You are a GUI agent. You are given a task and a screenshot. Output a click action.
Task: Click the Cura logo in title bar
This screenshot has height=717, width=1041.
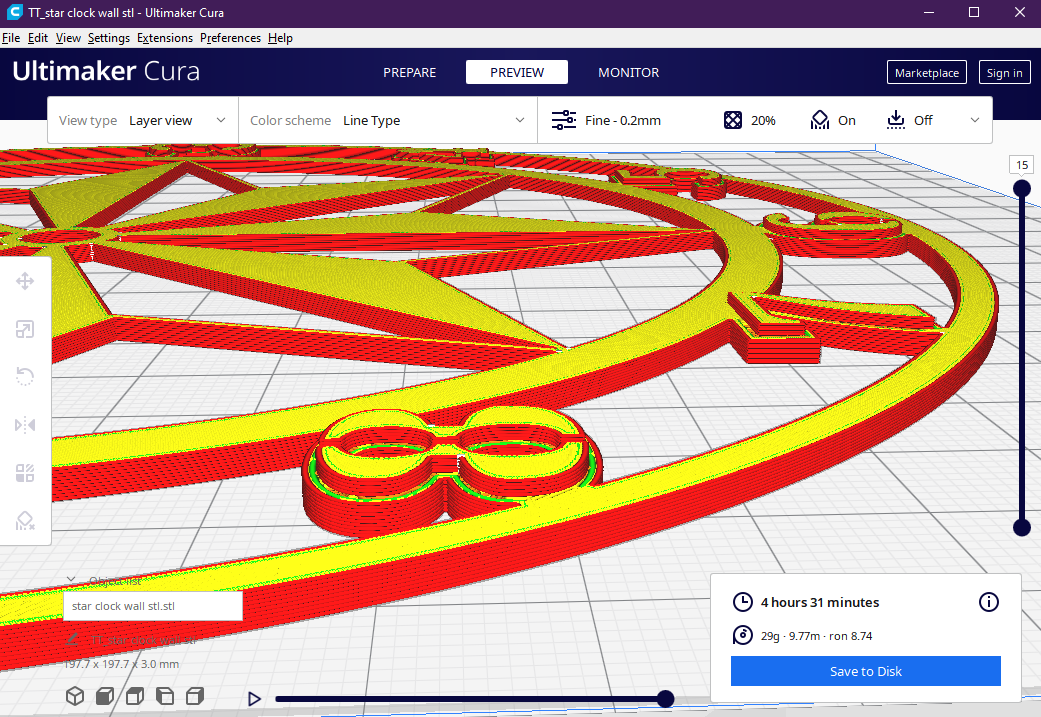(14, 12)
